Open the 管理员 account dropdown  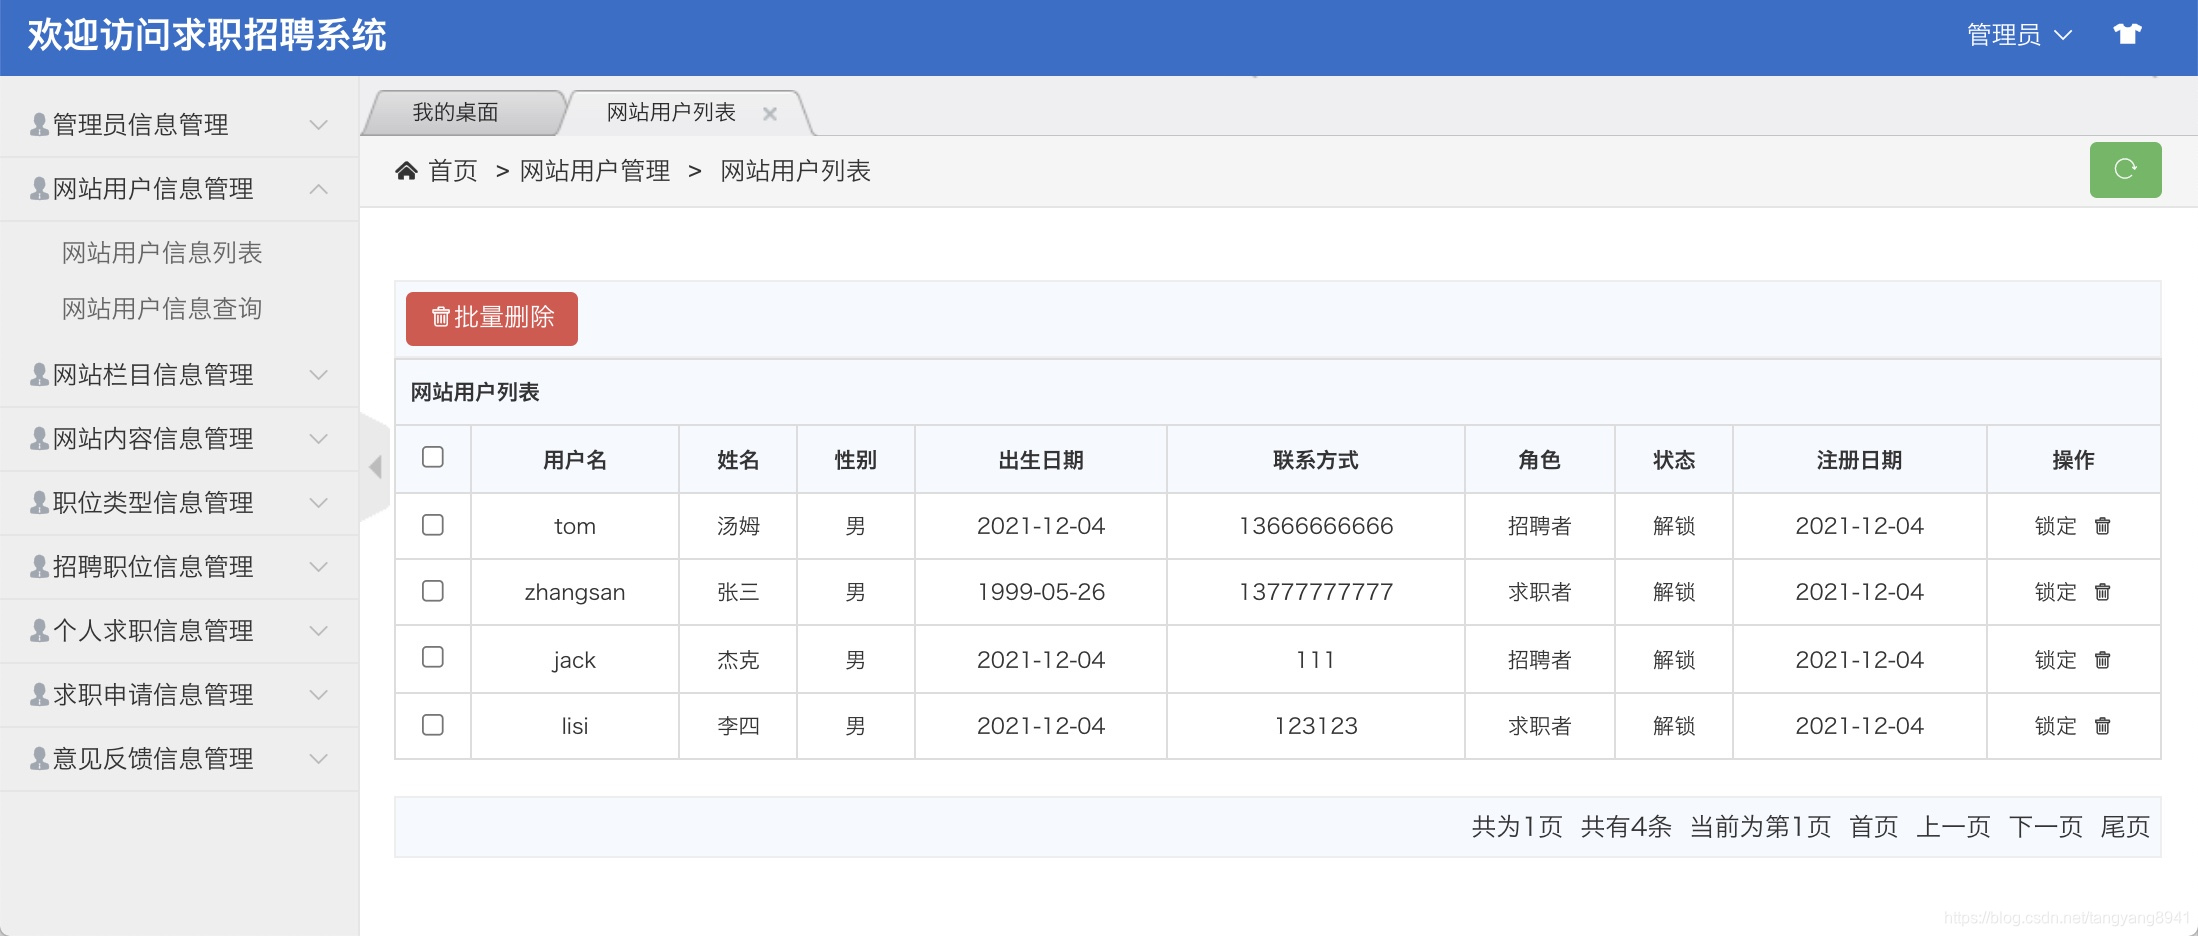(x=2019, y=33)
